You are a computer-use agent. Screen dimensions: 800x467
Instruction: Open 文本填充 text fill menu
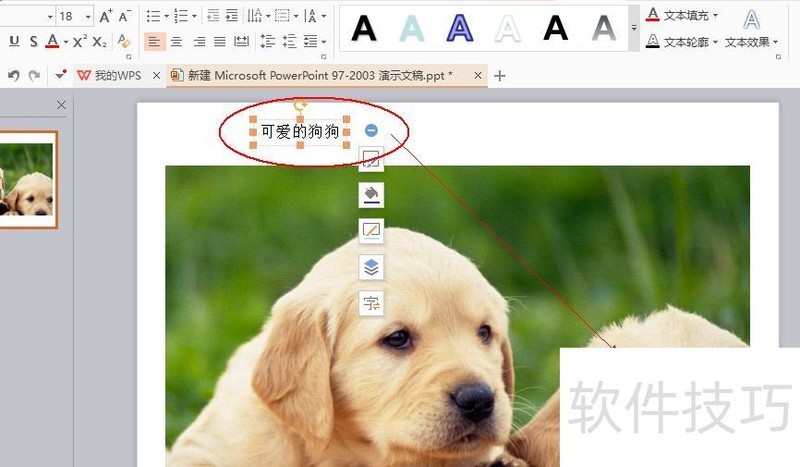coord(682,15)
